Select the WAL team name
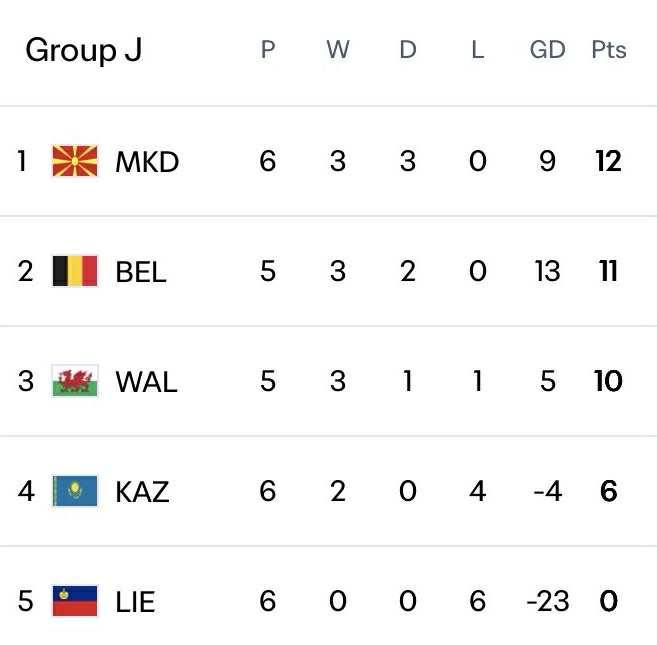Viewport: 657px width, 645px height. [146, 381]
